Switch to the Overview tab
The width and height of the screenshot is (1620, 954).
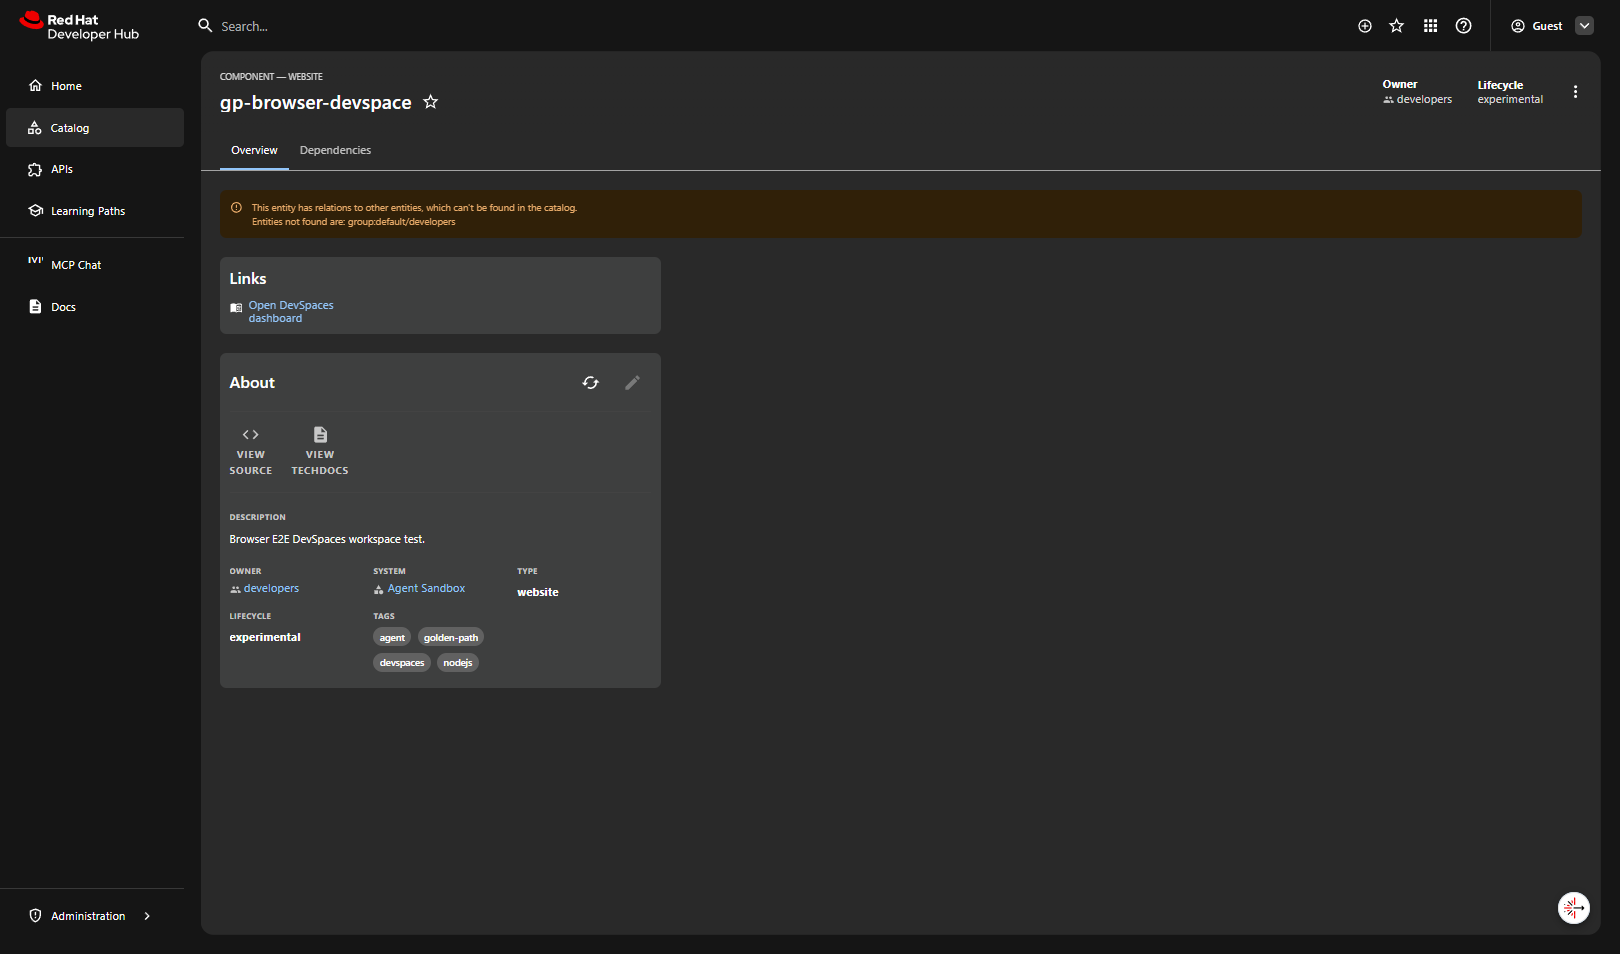tap(254, 150)
